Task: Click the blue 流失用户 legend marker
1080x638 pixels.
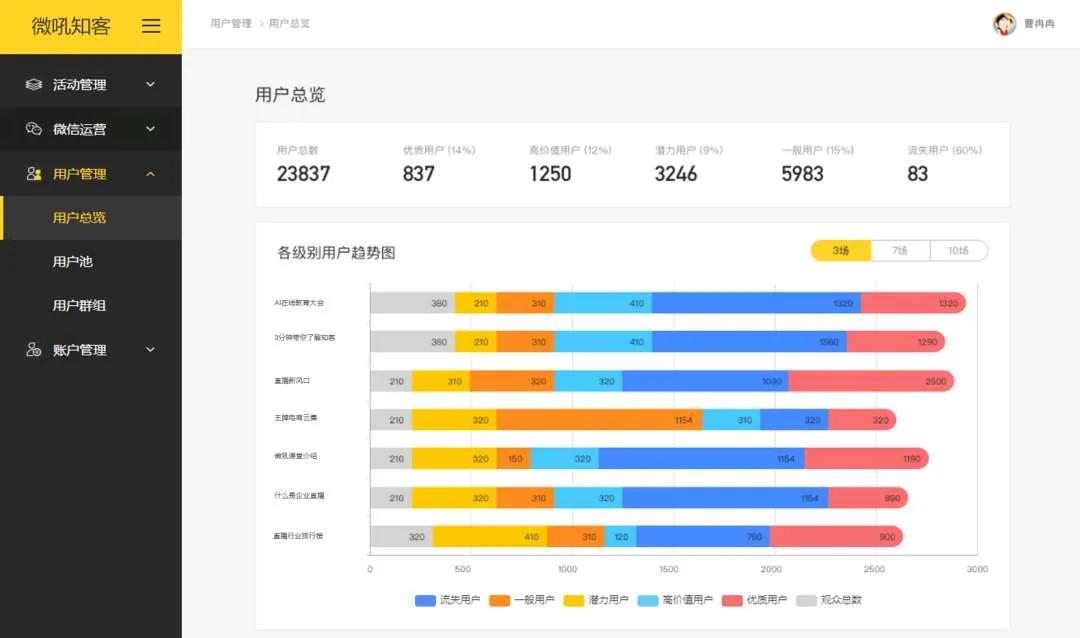Action: [424, 600]
